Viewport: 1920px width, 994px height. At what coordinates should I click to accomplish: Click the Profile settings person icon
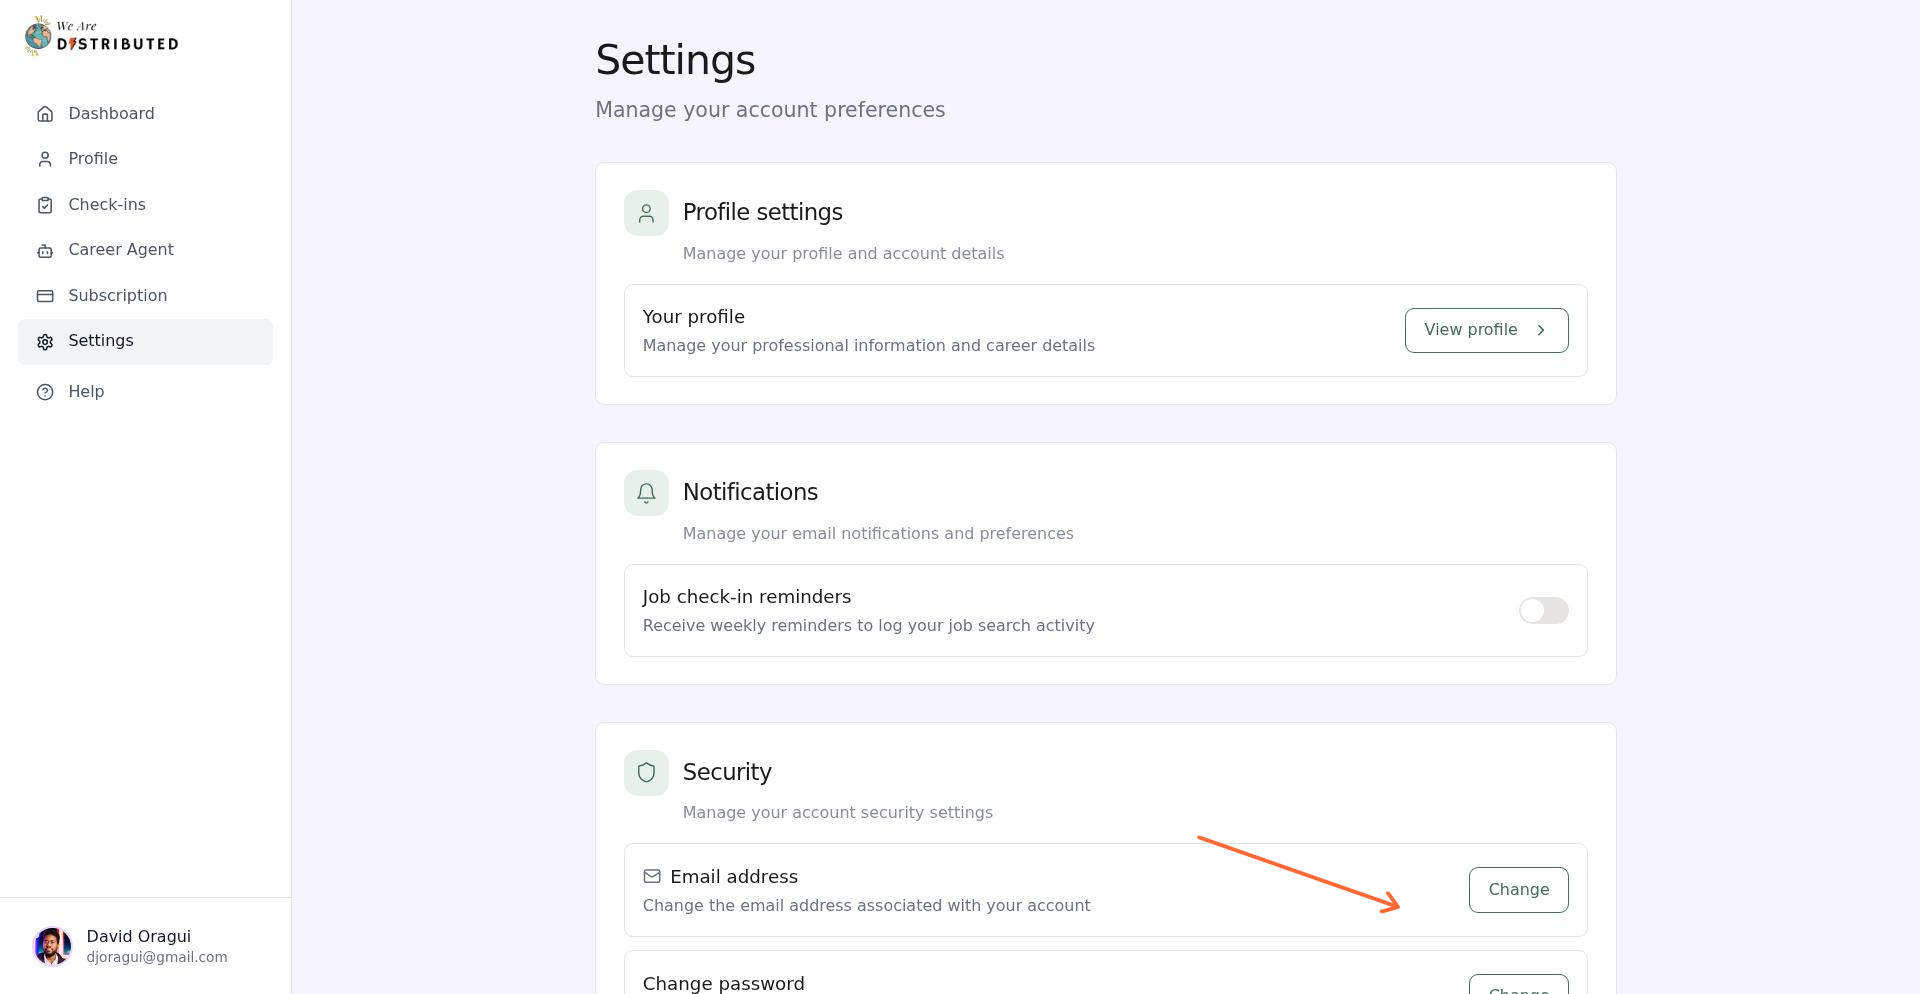[646, 213]
